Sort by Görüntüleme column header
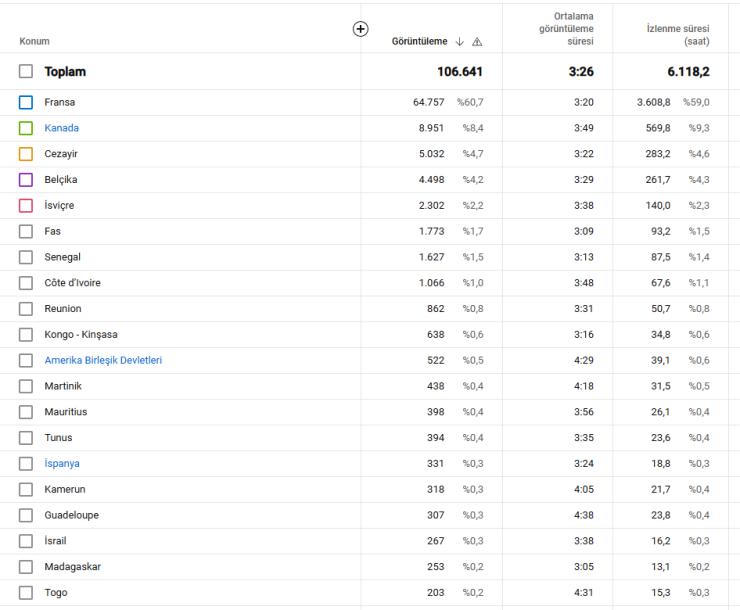740x610 pixels. pos(419,42)
